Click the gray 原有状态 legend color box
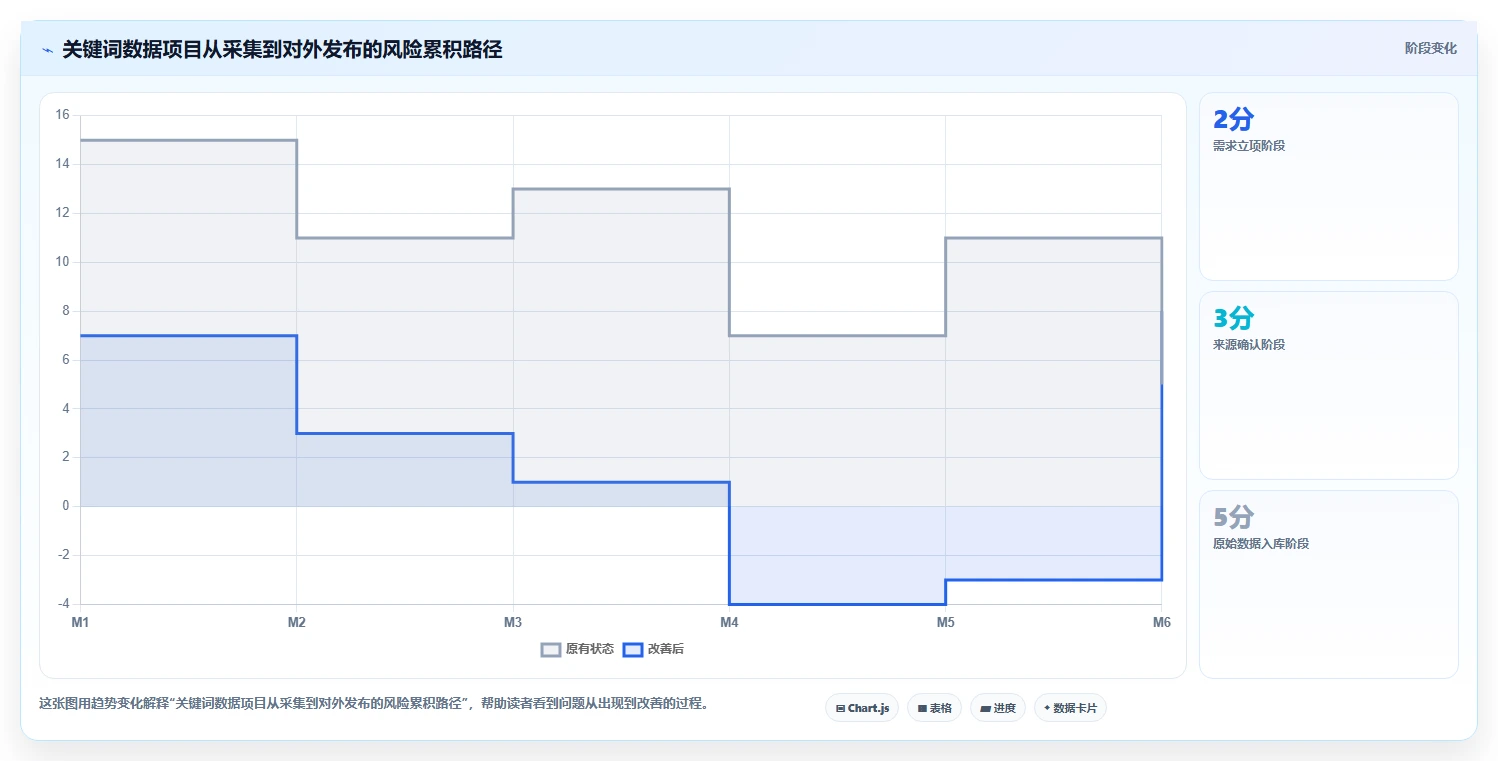 (551, 649)
